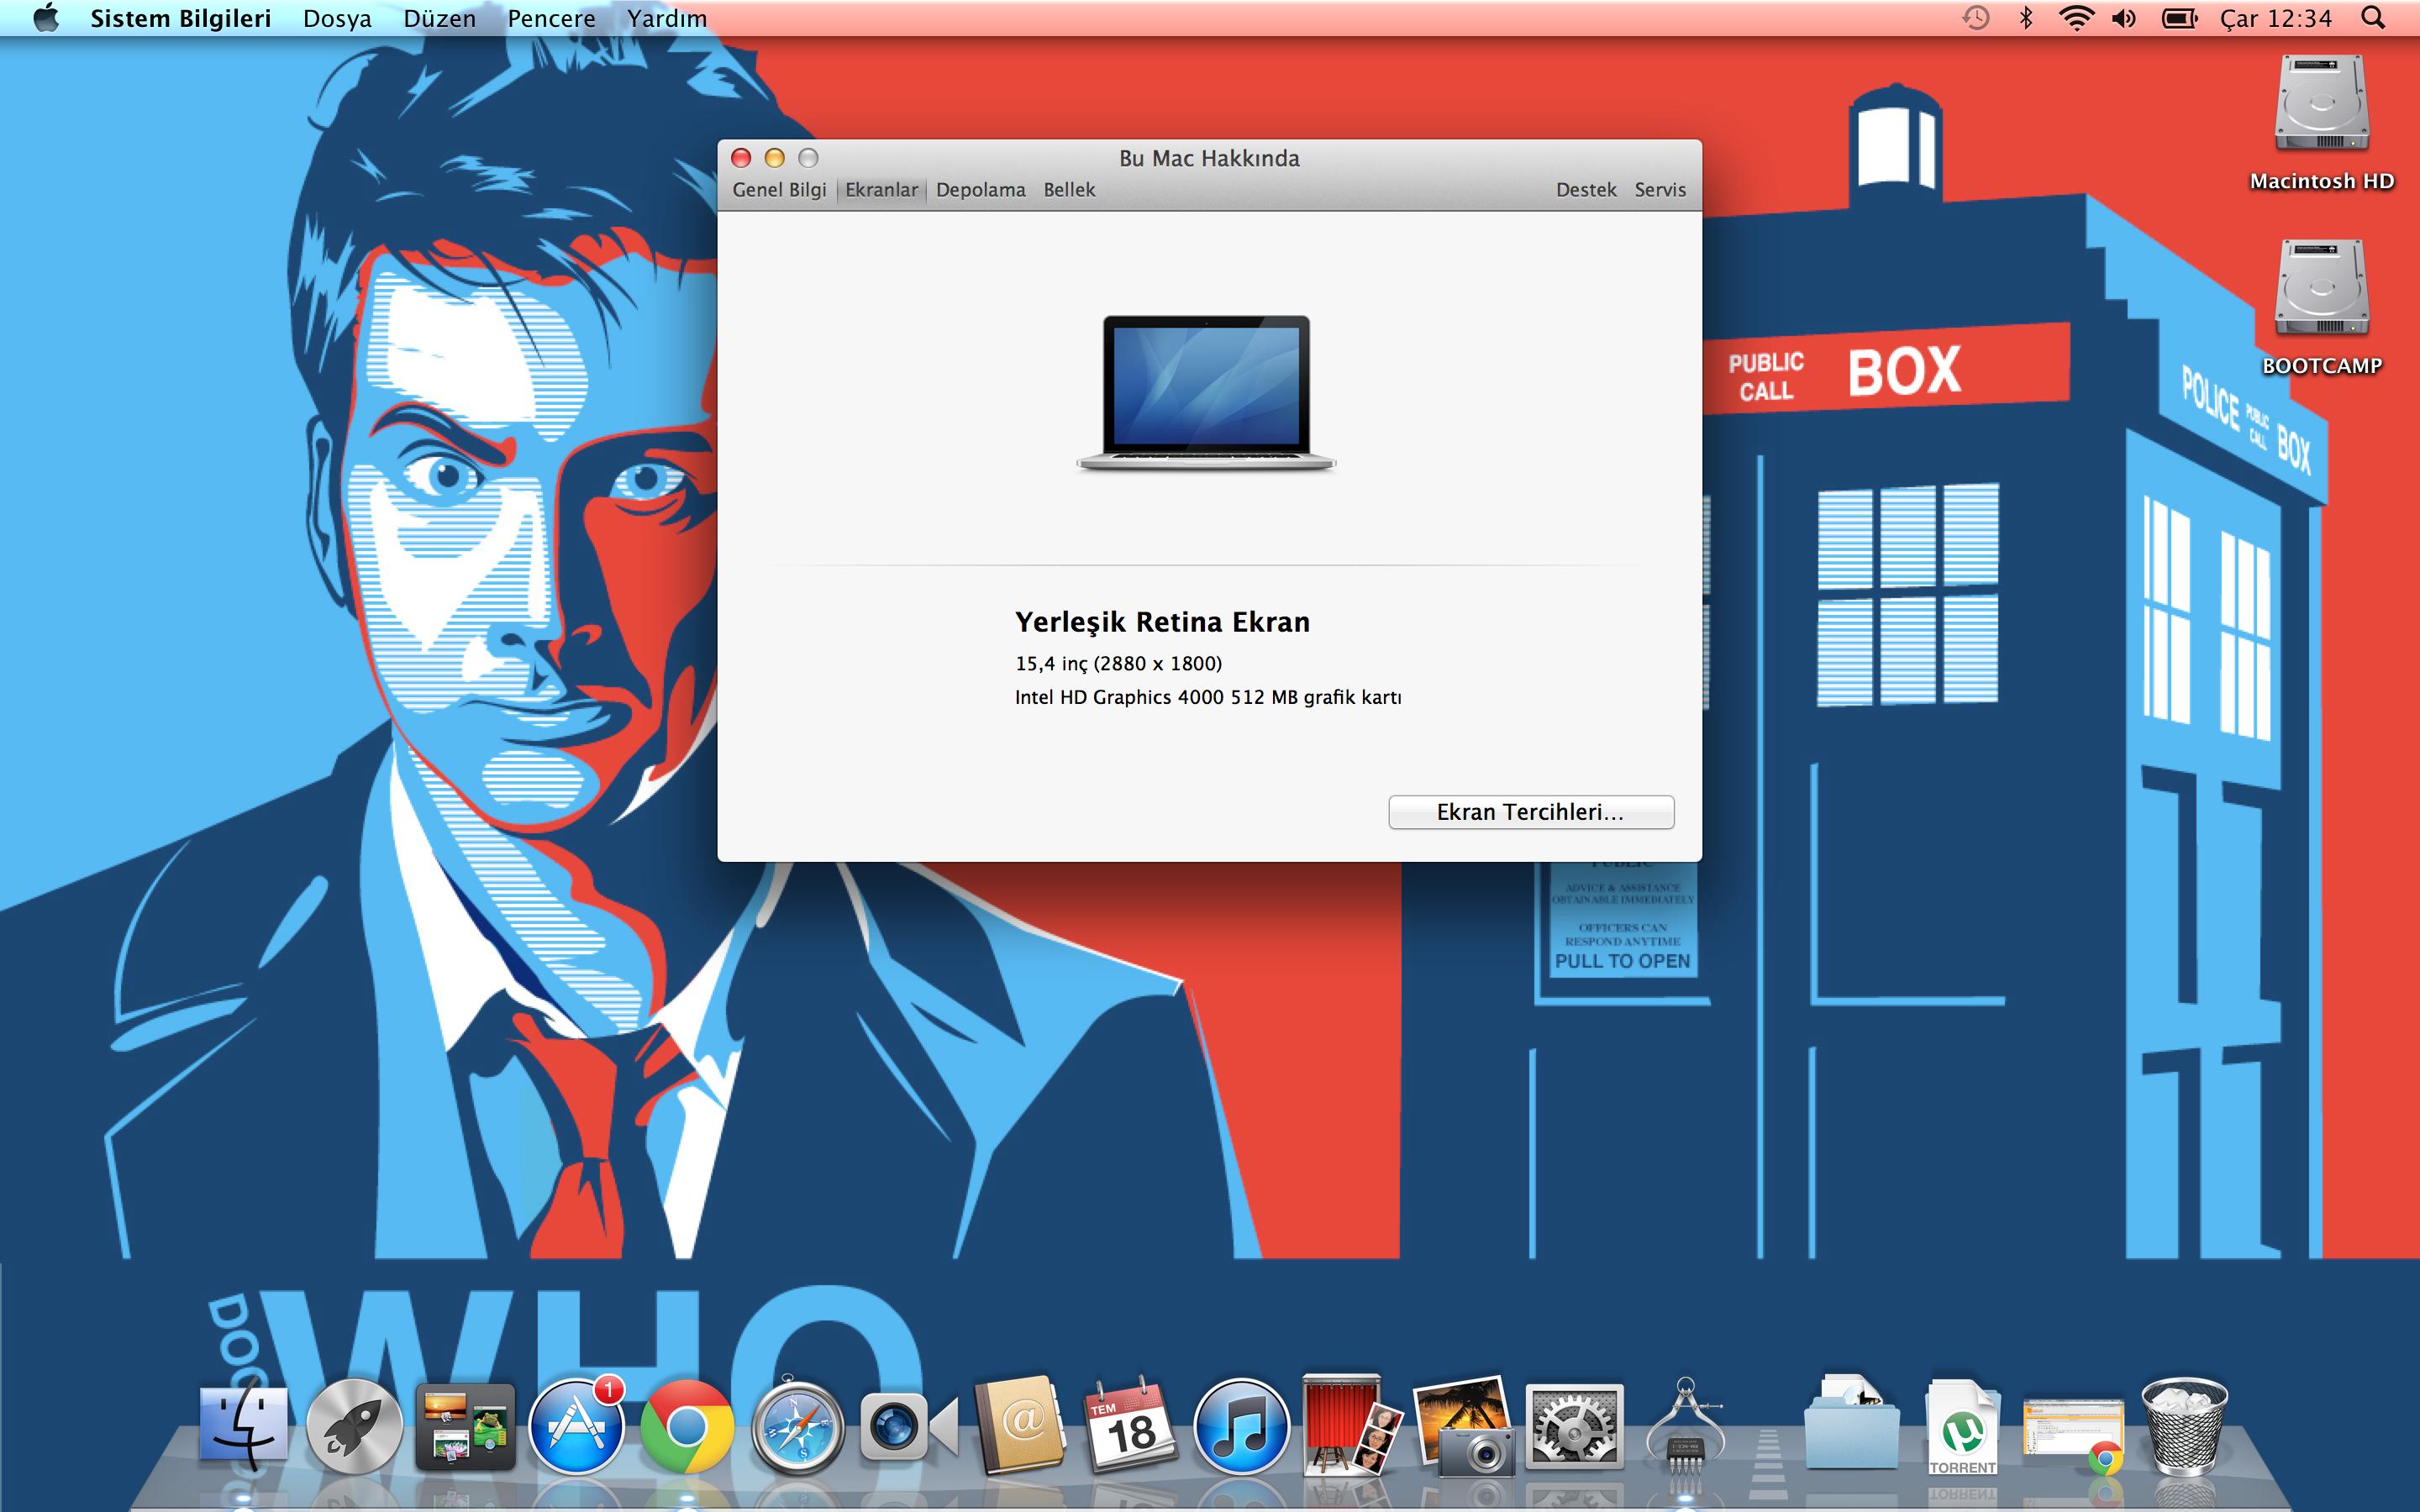
Task: Switch to the Bellek tab
Action: point(1069,190)
